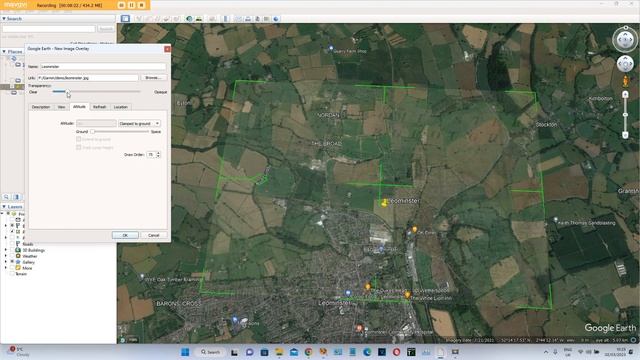The height and width of the screenshot is (360, 640).
Task: Open the chat app on taskbar
Action: click(x=249, y=352)
